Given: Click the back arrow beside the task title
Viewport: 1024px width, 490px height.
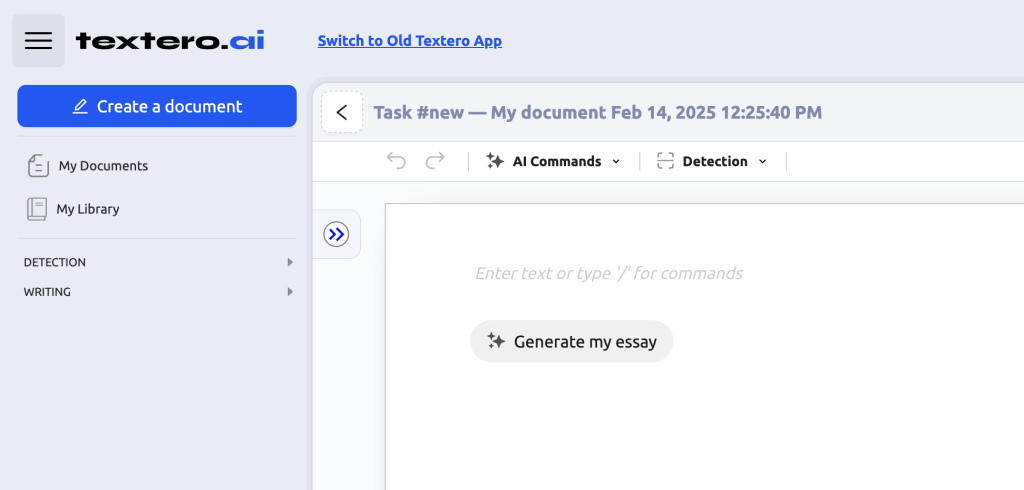Looking at the screenshot, I should tap(342, 112).
